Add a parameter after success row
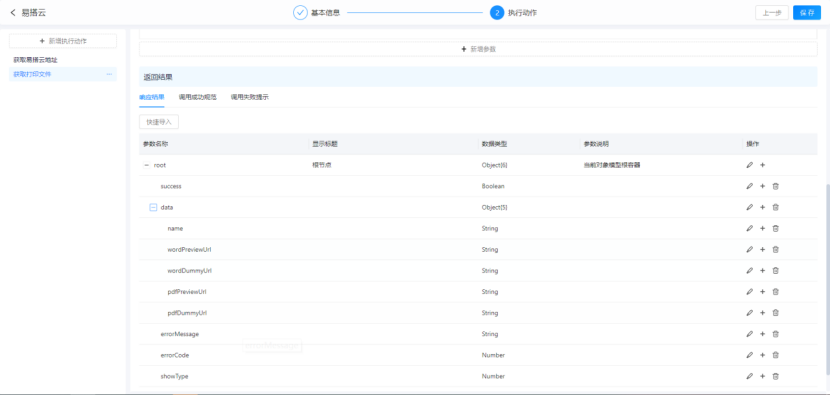Image resolution: width=830 pixels, height=395 pixels. click(x=762, y=186)
